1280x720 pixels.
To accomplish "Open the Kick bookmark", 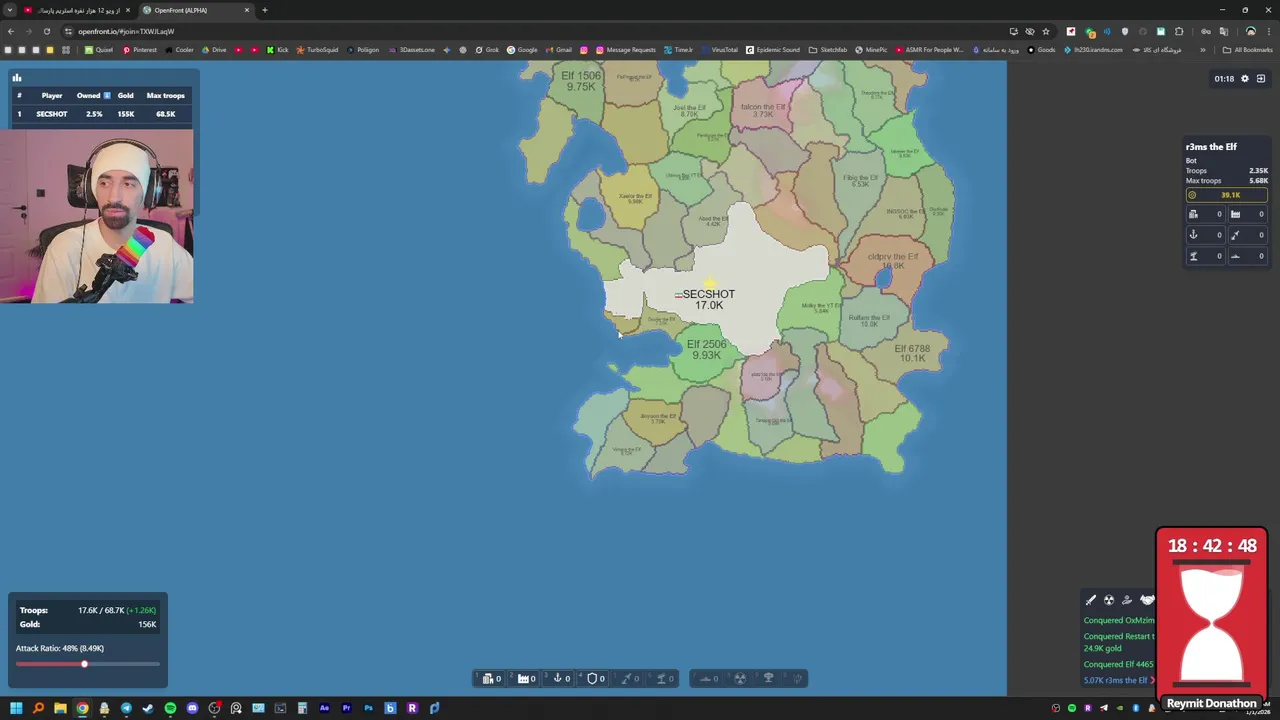I will [x=277, y=50].
